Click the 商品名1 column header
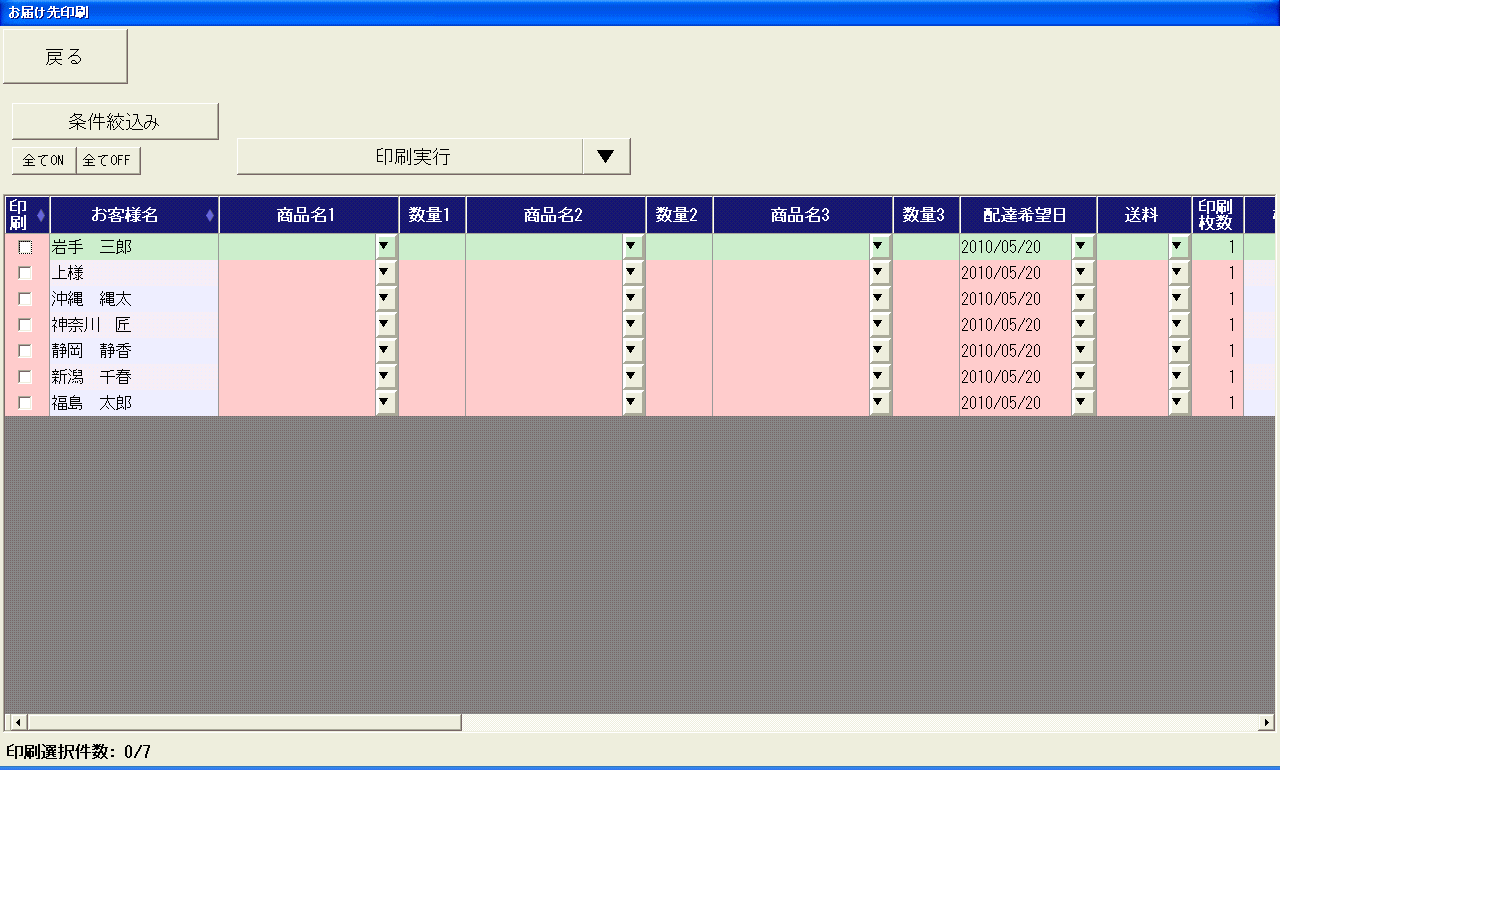The width and height of the screenshot is (1500, 900). tap(308, 215)
